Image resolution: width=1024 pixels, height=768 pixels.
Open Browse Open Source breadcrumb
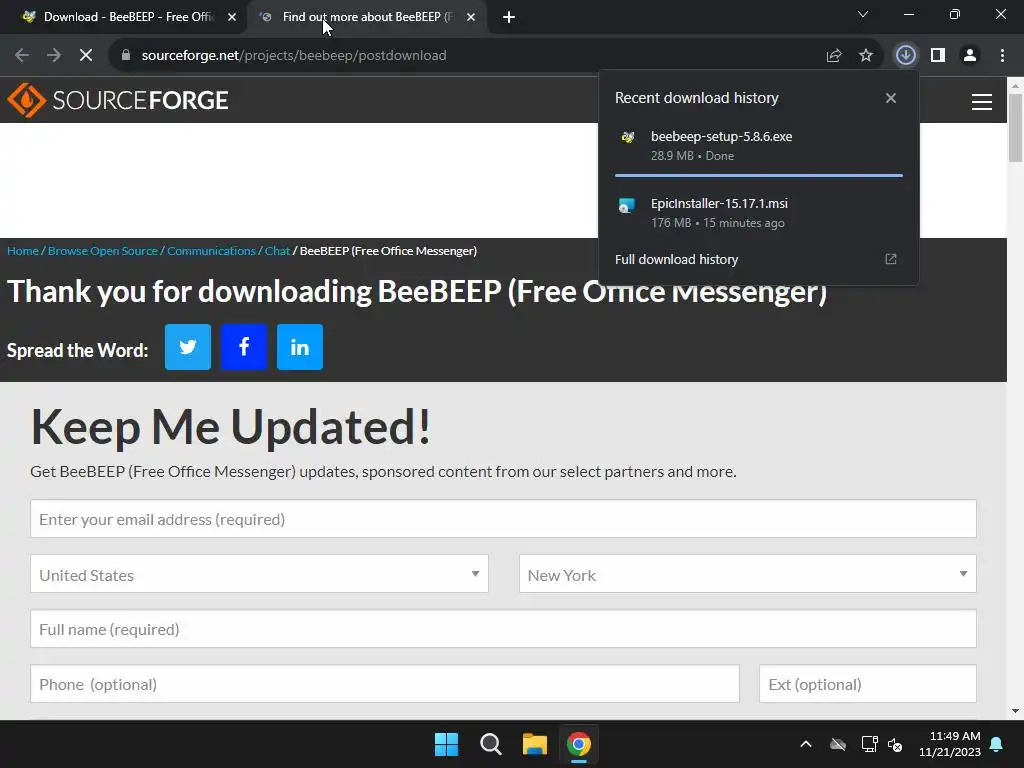click(x=103, y=251)
